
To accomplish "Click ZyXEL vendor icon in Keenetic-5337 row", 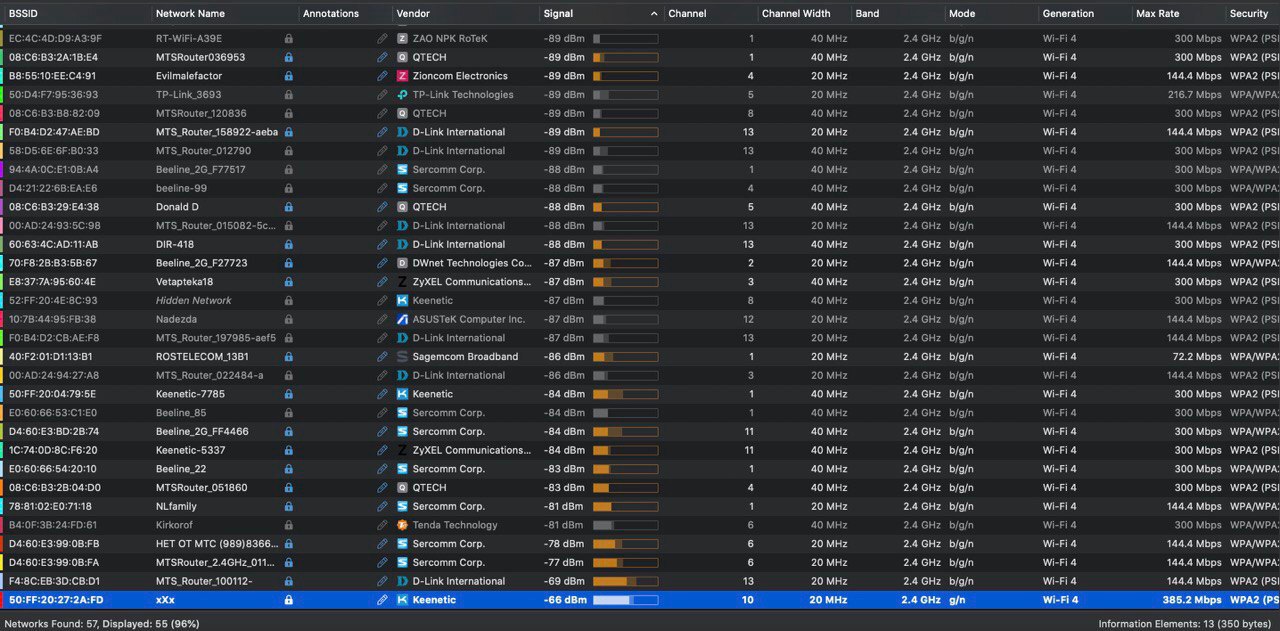I will 402,450.
